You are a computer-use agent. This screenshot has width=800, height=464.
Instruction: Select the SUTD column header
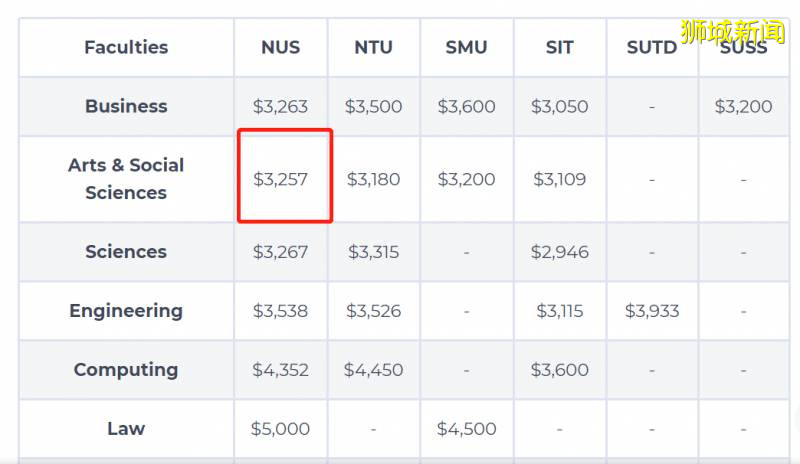tap(651, 47)
